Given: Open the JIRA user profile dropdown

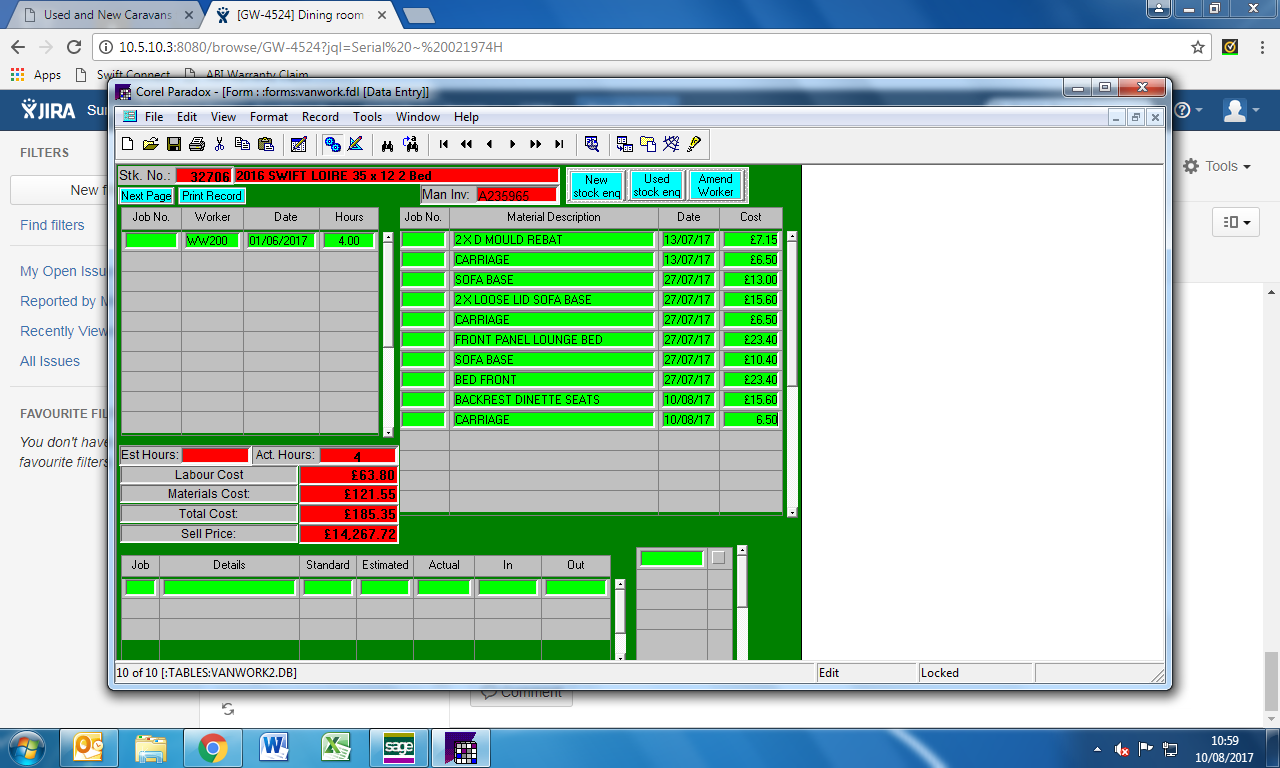Looking at the screenshot, I should [1241, 111].
